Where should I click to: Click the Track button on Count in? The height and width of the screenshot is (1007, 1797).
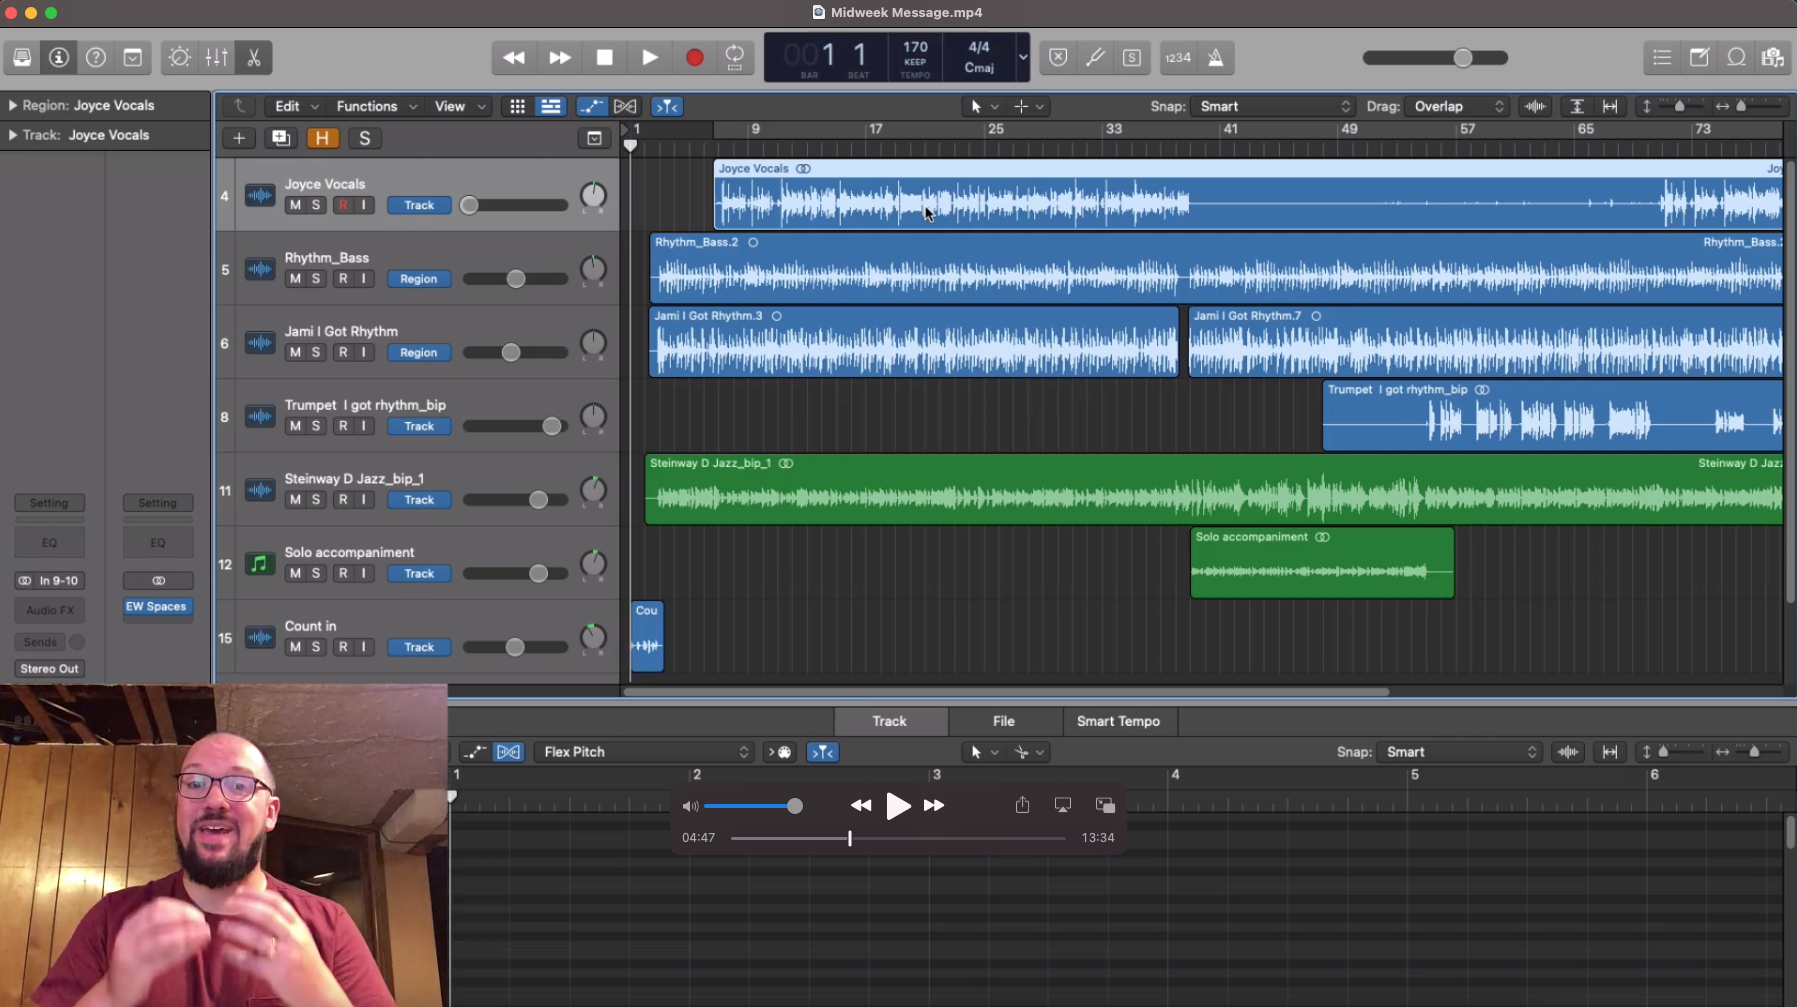[x=419, y=647]
